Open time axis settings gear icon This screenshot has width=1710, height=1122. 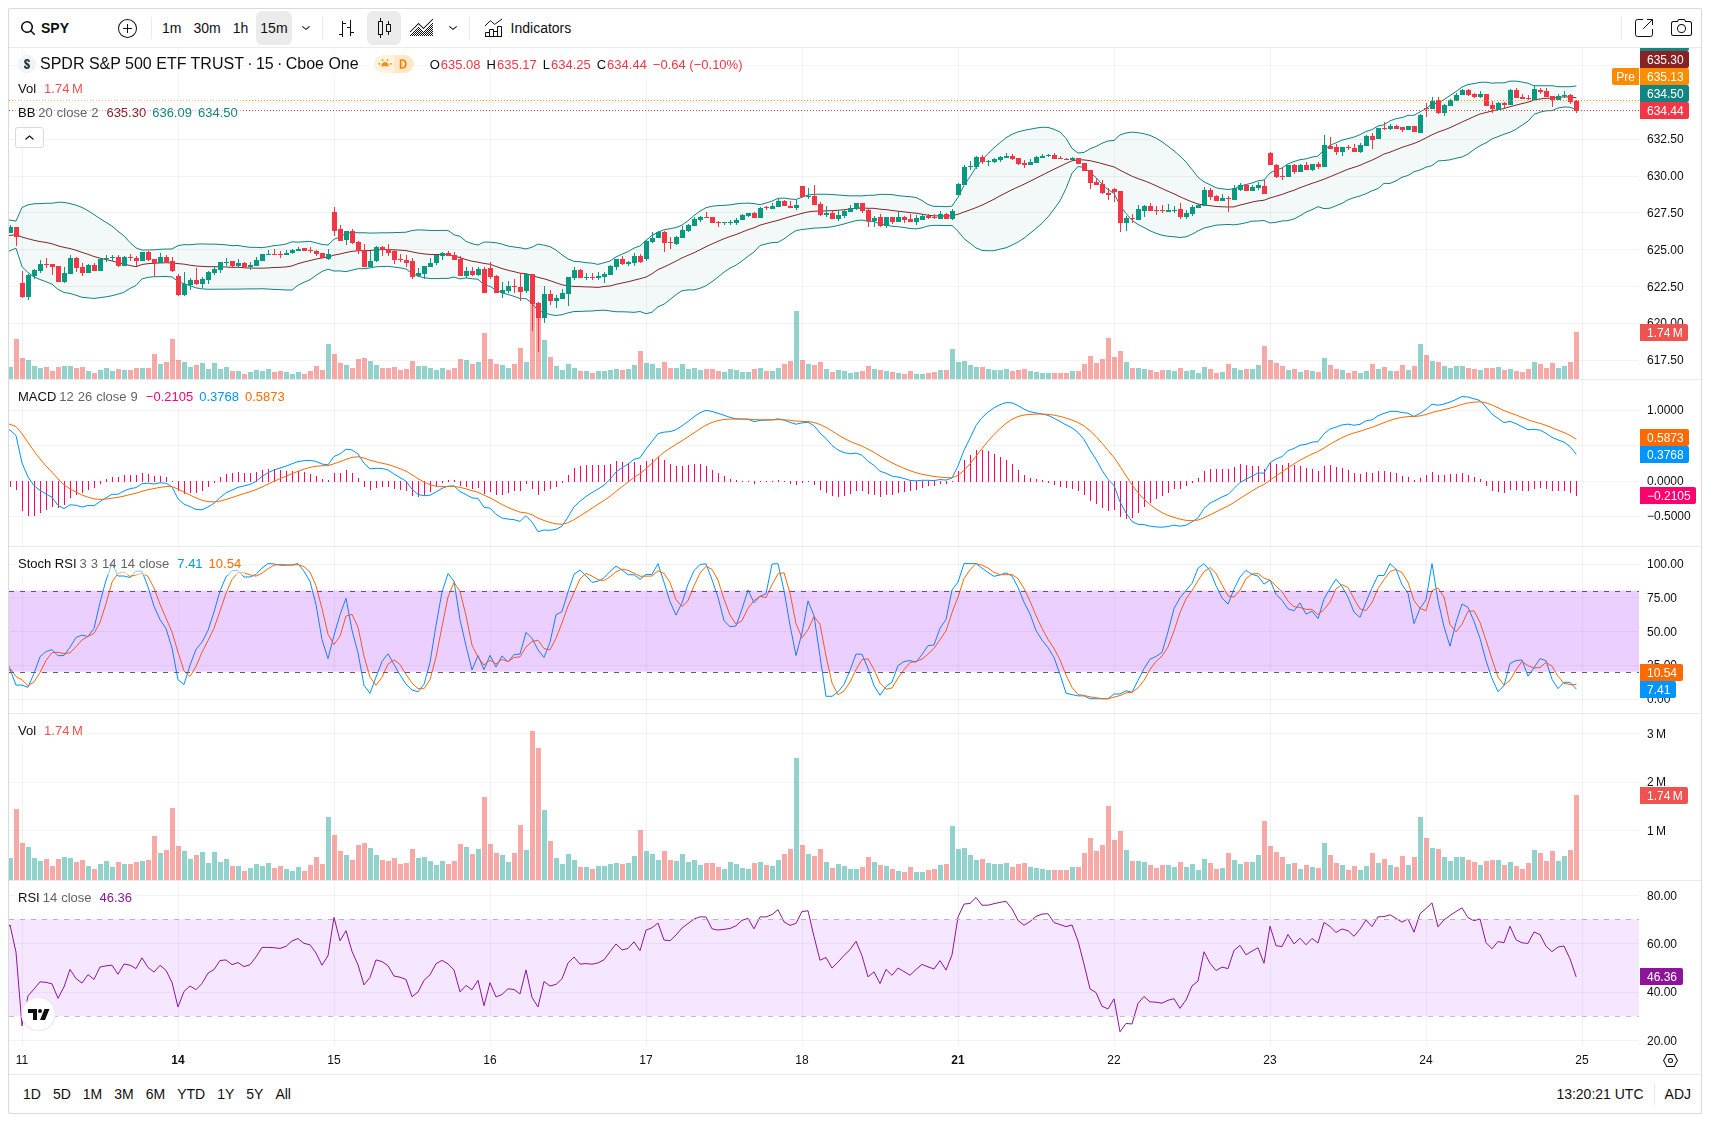tap(1670, 1060)
